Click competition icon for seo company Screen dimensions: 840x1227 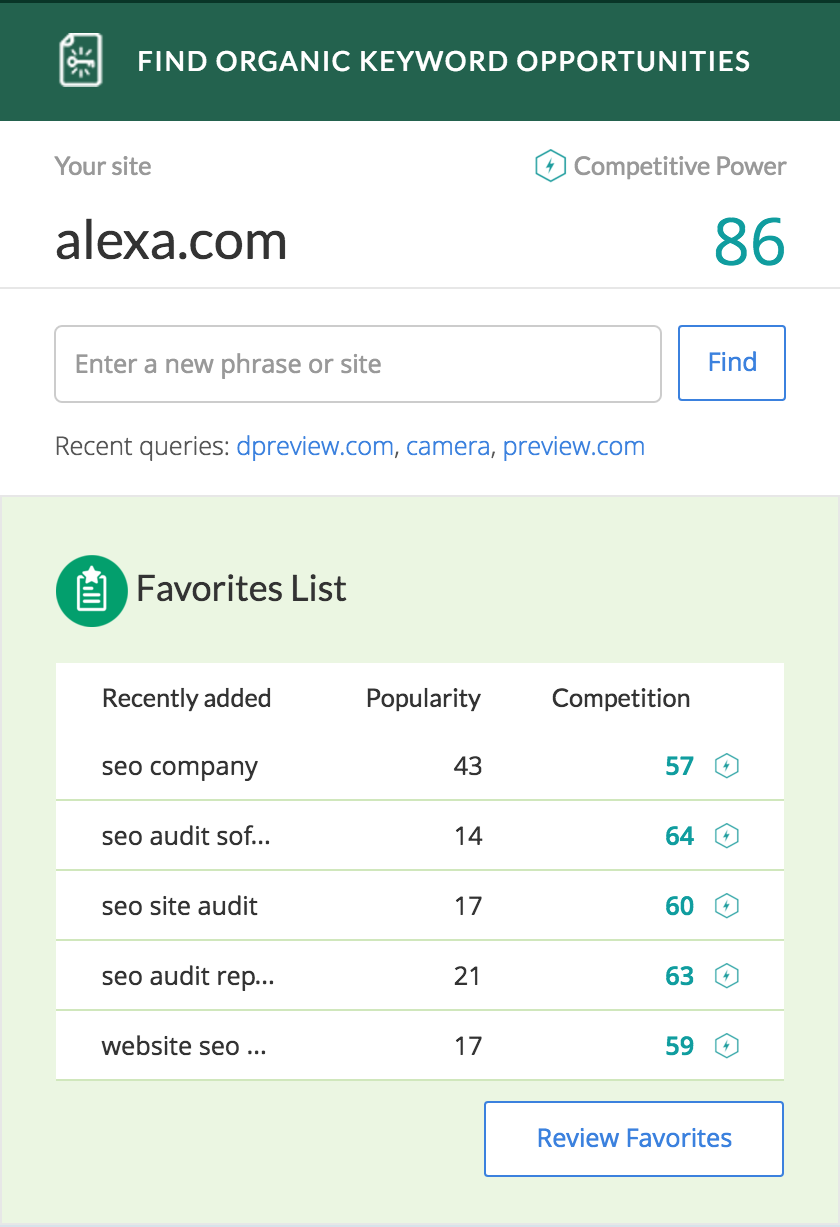[727, 767]
